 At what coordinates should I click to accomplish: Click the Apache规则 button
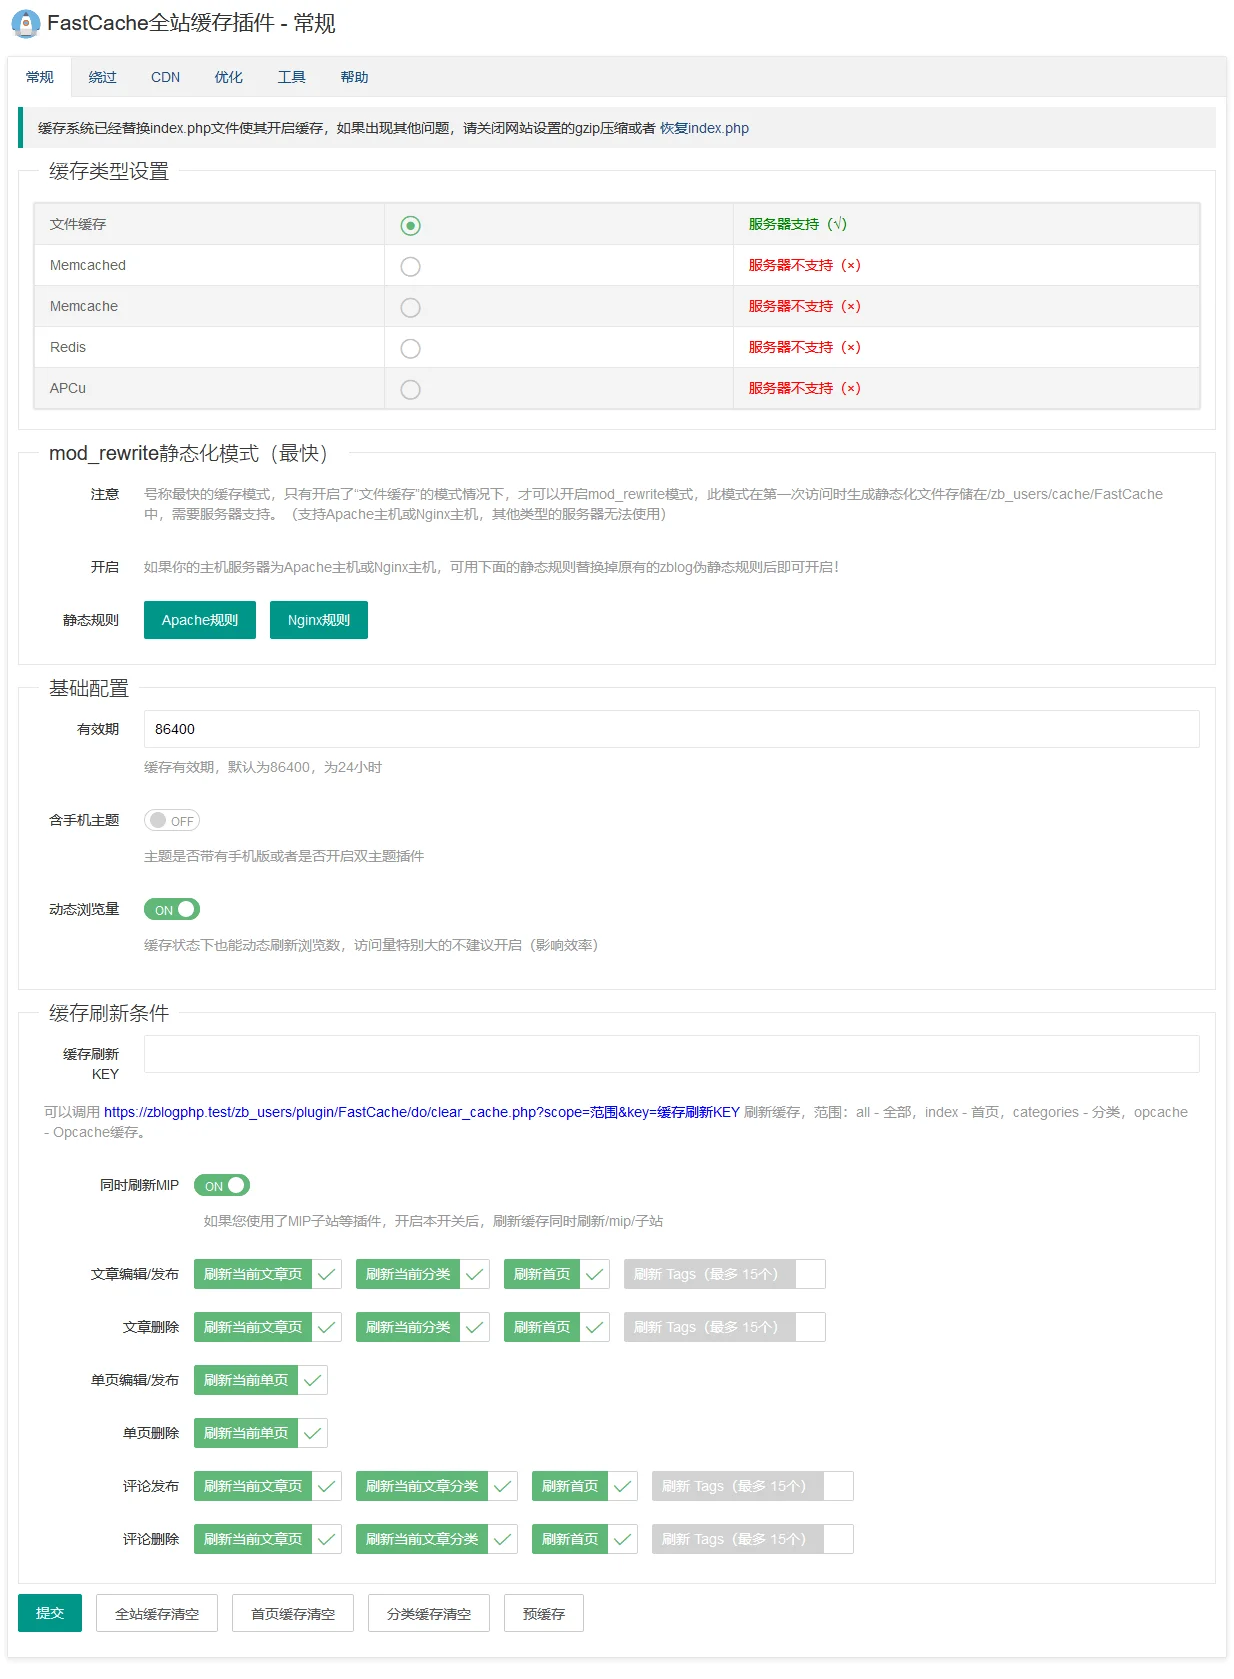pos(200,620)
